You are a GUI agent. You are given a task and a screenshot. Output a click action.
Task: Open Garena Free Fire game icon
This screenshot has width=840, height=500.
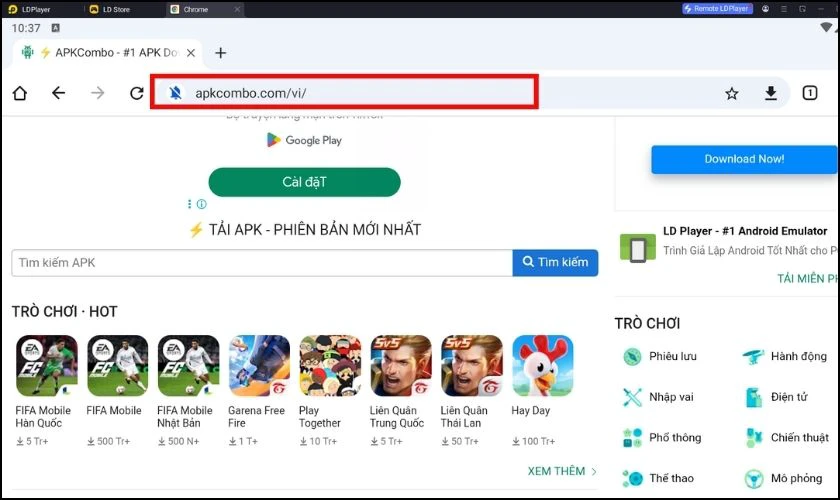click(x=259, y=366)
